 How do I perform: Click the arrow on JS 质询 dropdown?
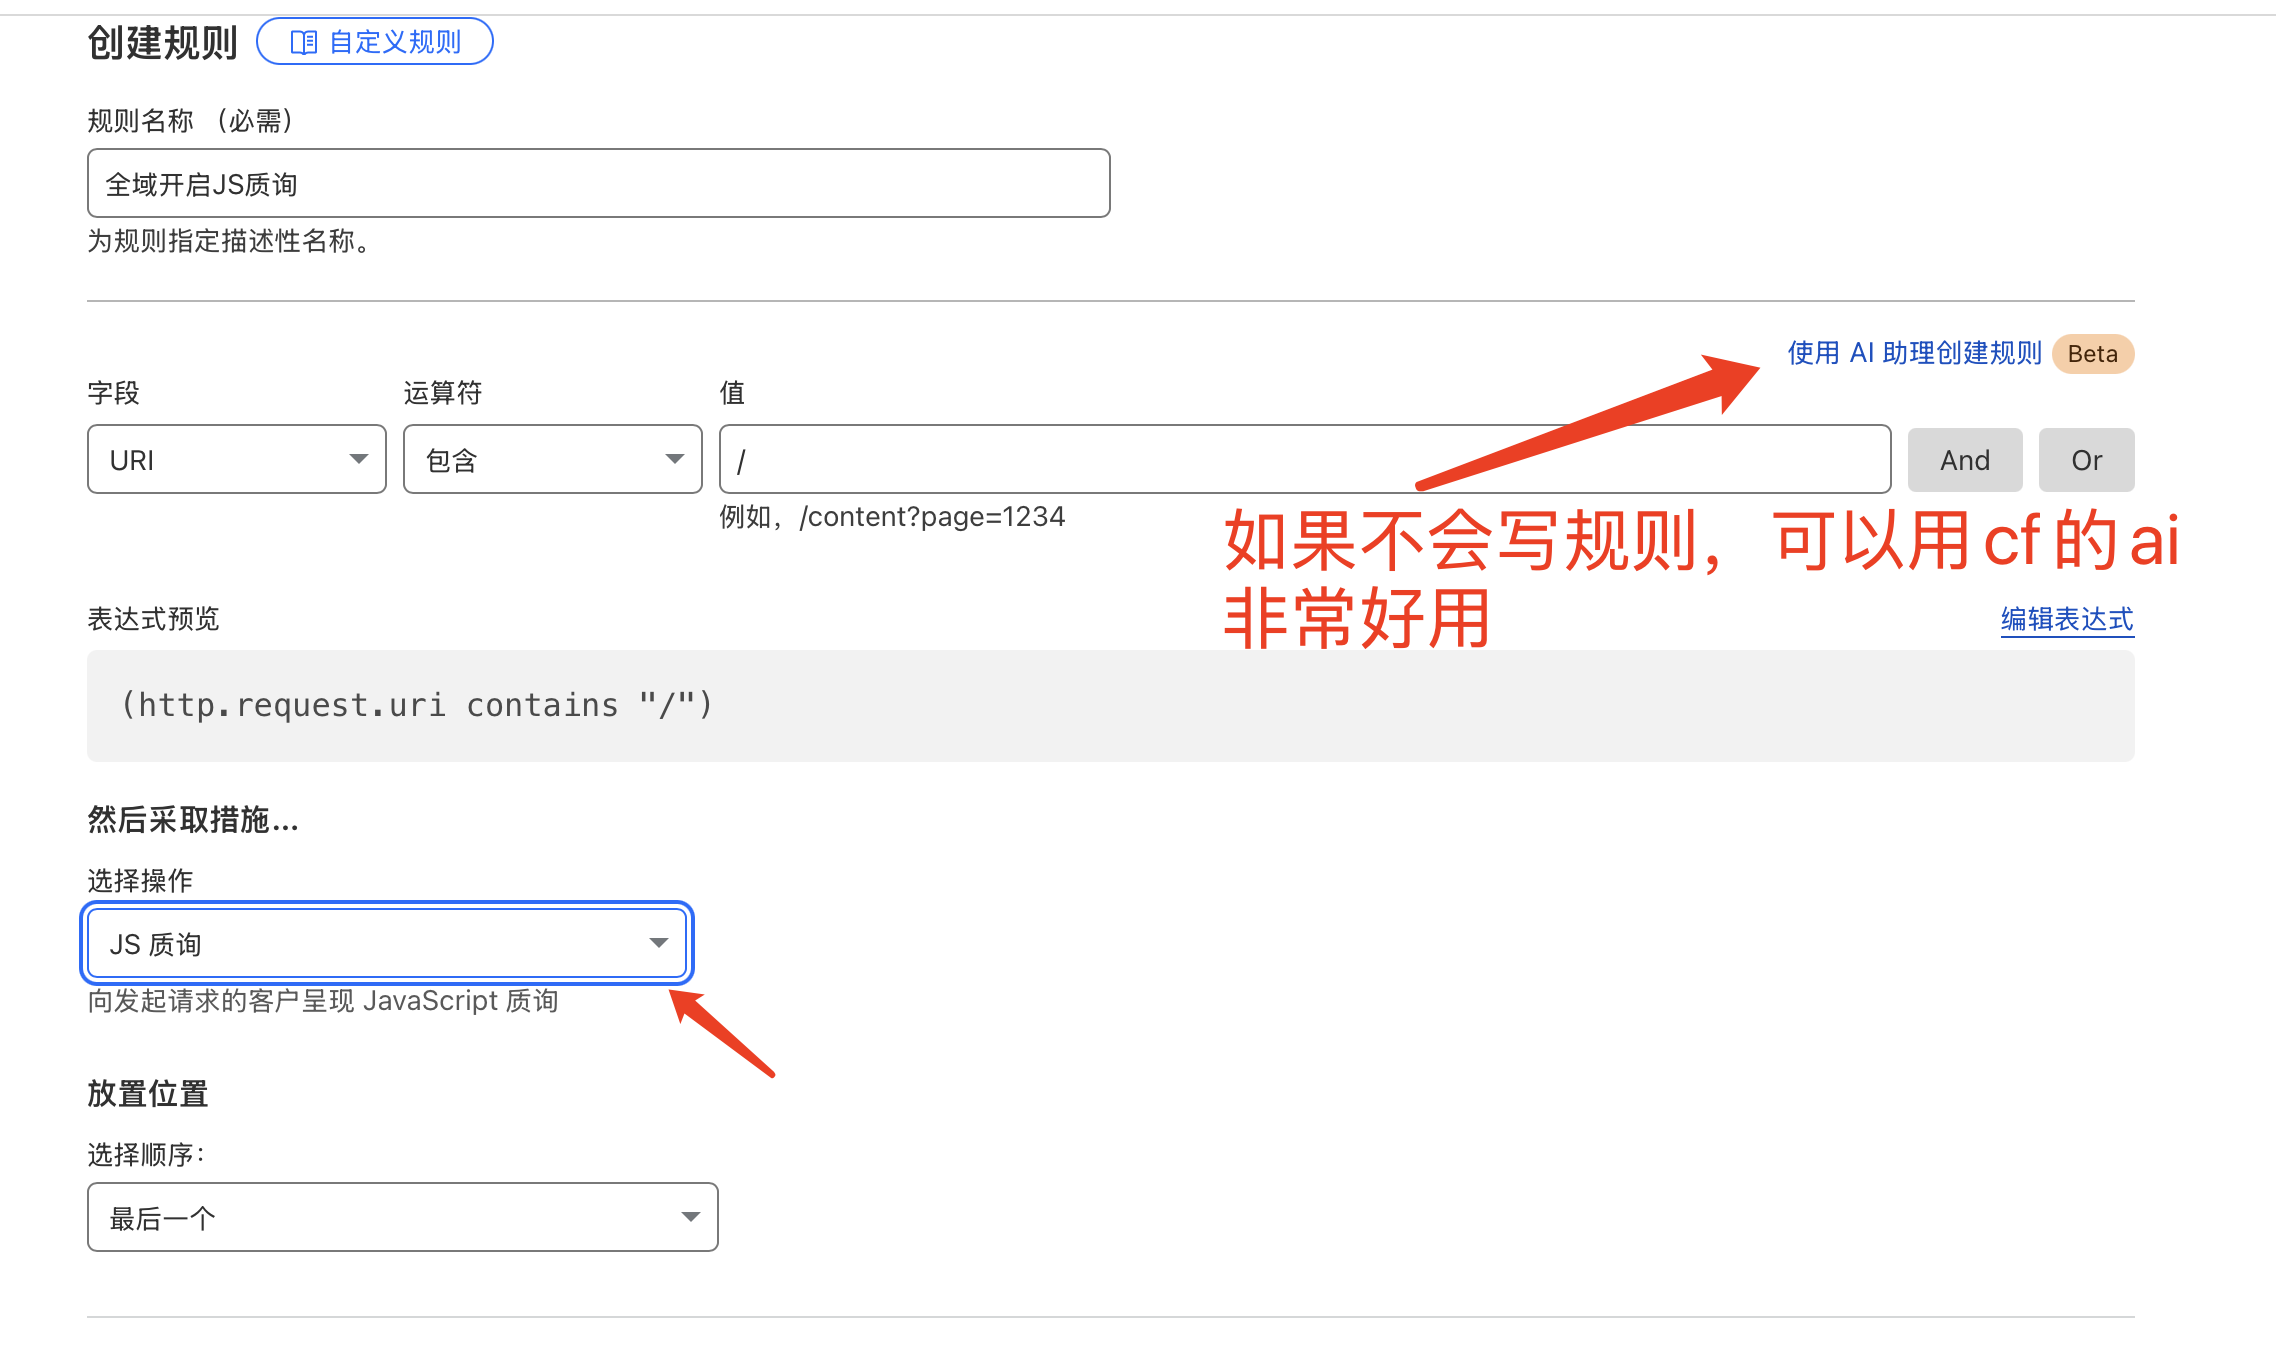coord(658,943)
